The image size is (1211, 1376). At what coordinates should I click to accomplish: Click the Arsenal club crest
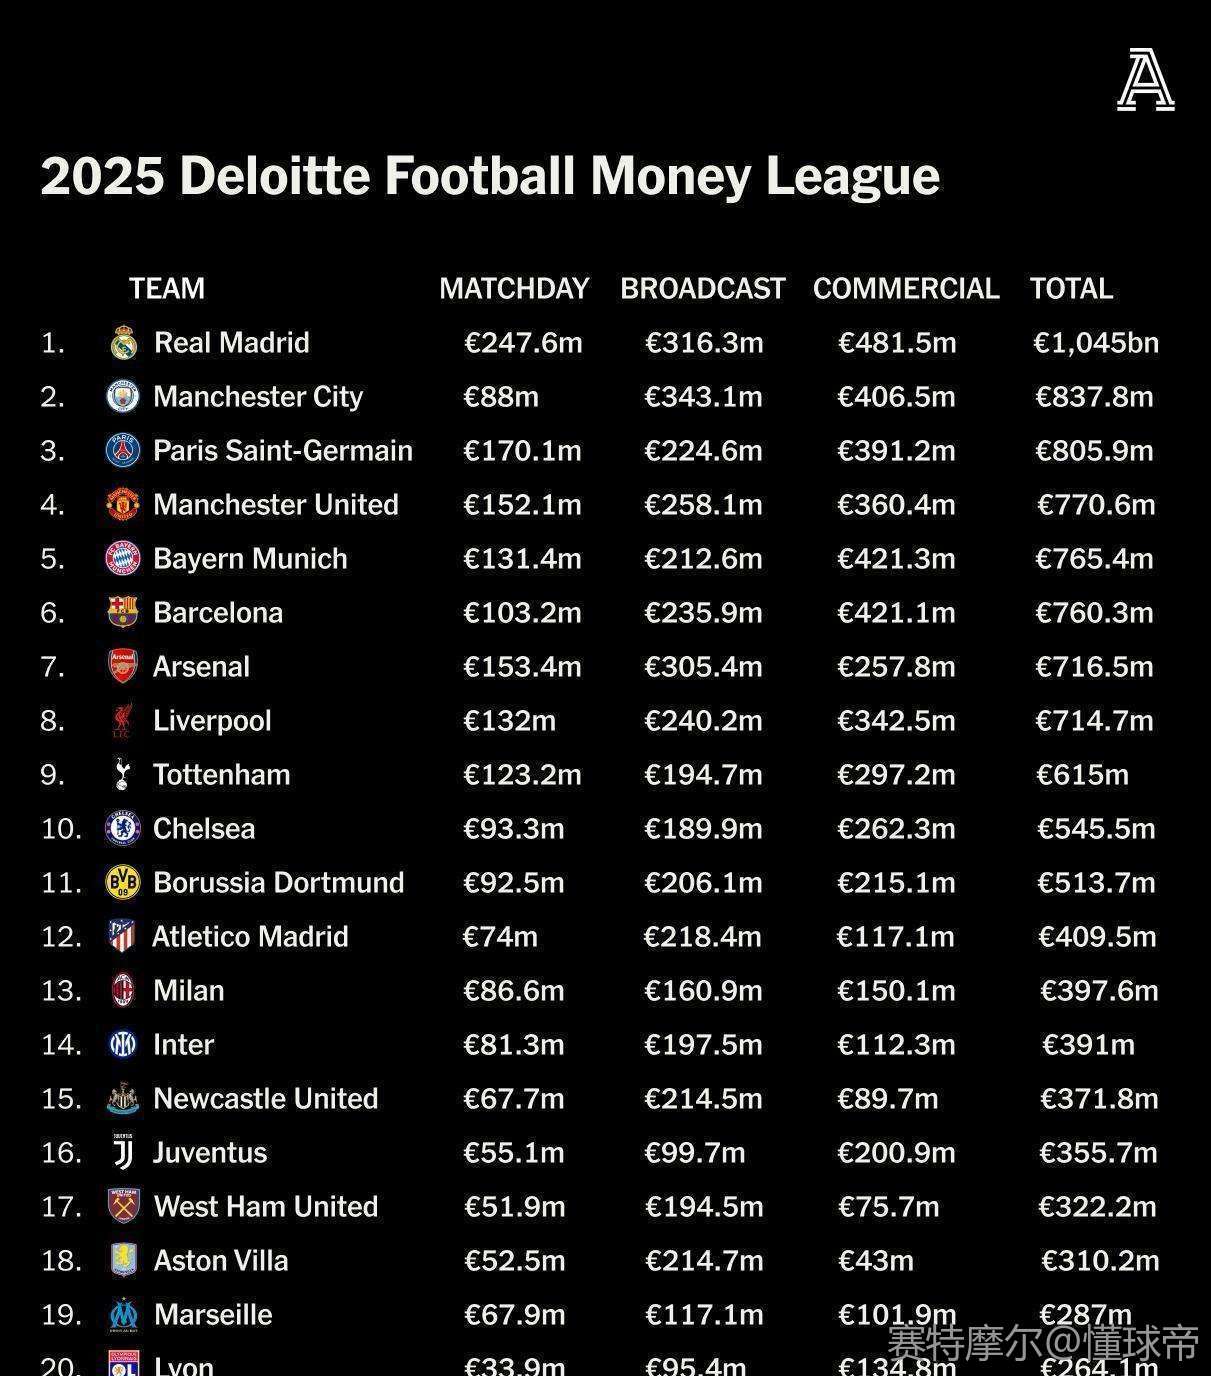[123, 667]
